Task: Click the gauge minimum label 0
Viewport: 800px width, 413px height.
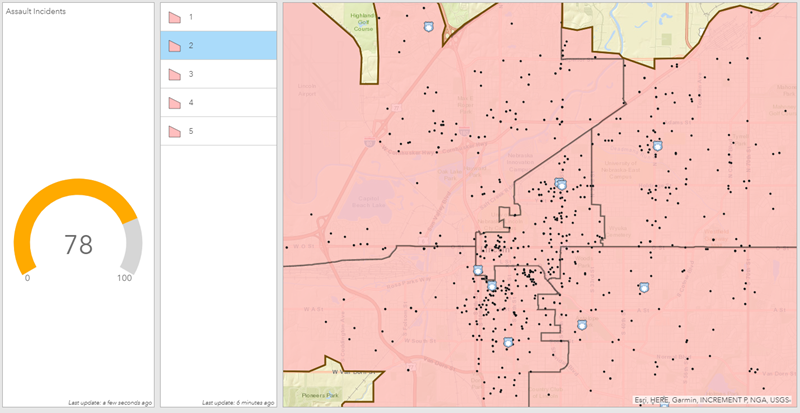Action: pyautogui.click(x=28, y=278)
